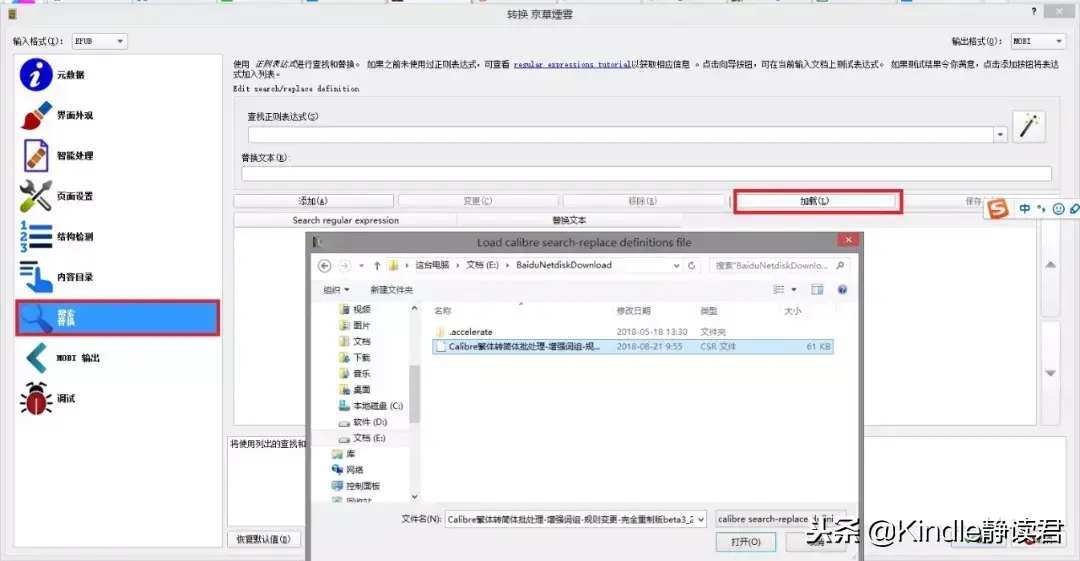The height and width of the screenshot is (561, 1080).
Task: Open file dialog help icon
Action: click(x=842, y=289)
